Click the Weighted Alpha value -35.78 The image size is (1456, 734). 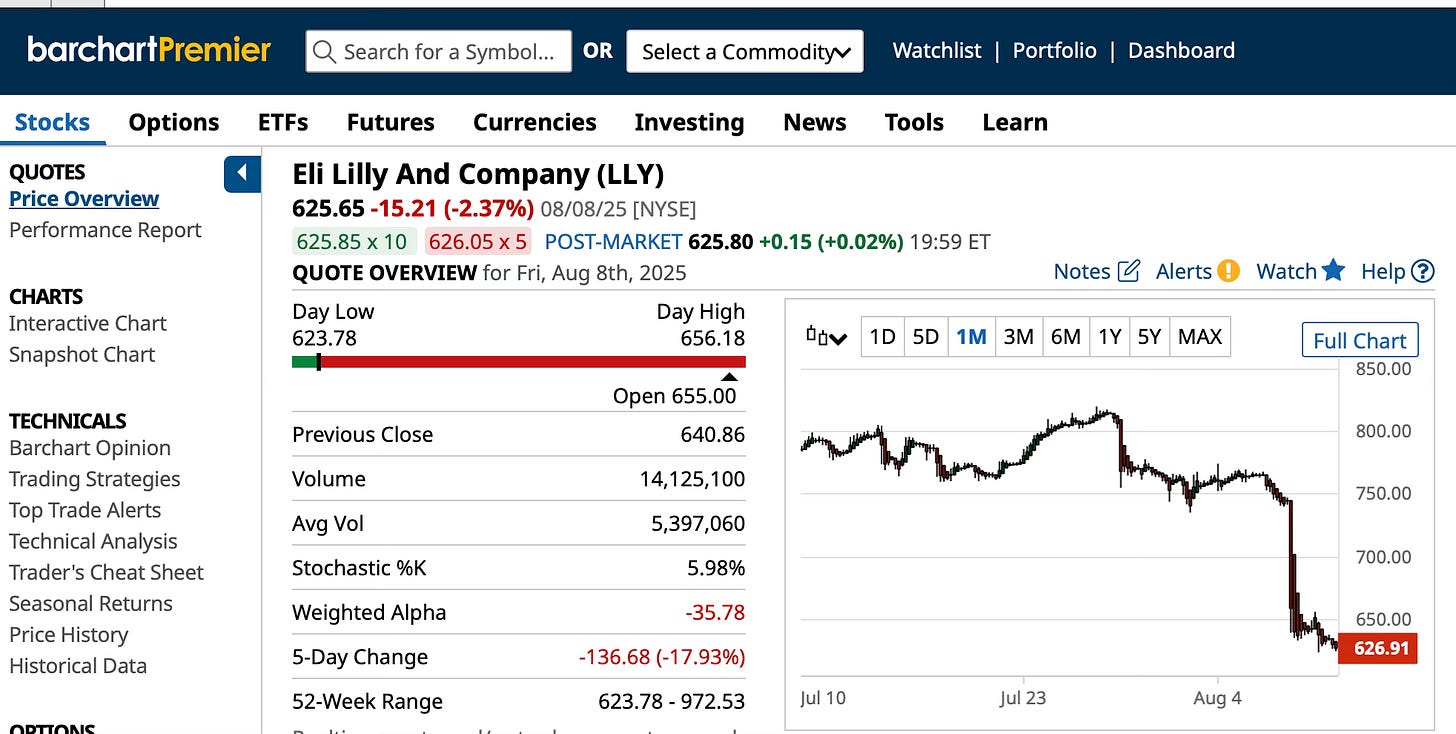[x=713, y=612]
